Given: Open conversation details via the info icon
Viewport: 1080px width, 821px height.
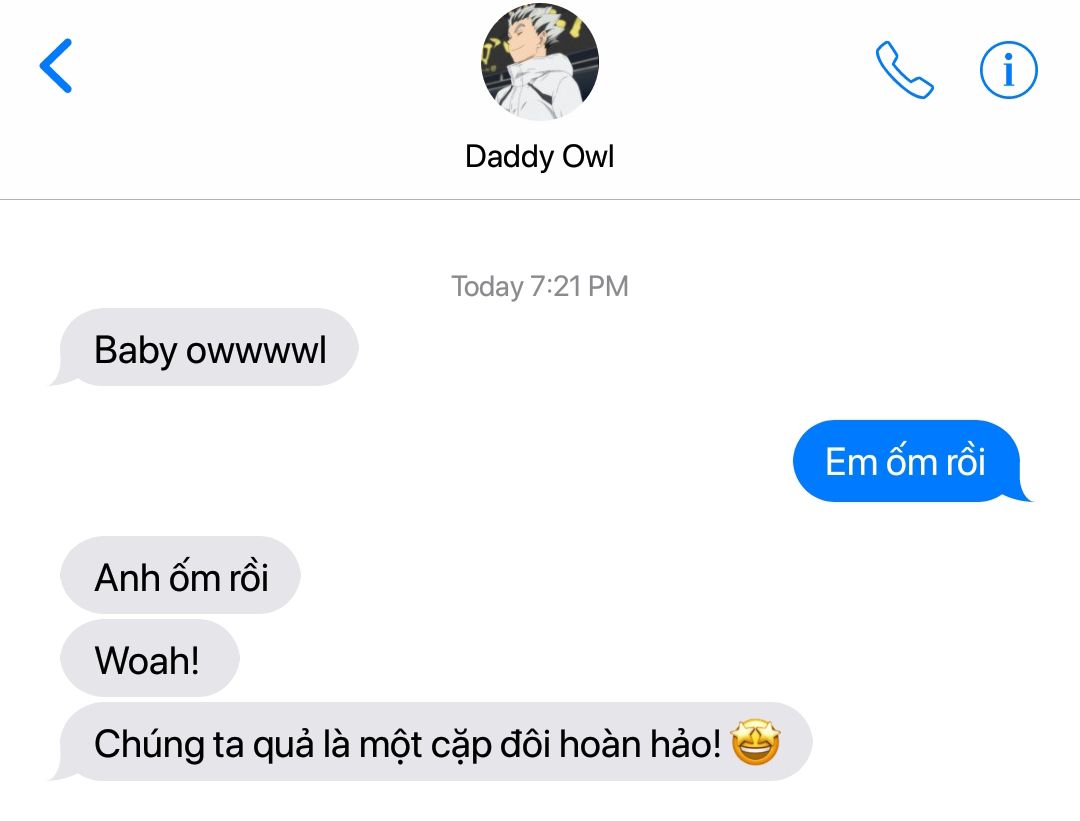Looking at the screenshot, I should point(1008,70).
